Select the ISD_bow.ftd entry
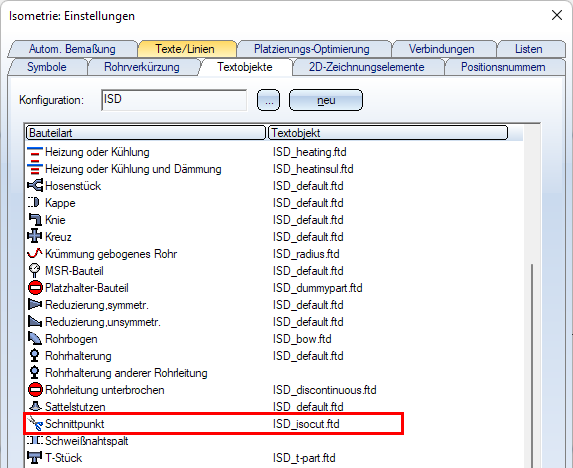The height and width of the screenshot is (468, 573). [x=302, y=339]
